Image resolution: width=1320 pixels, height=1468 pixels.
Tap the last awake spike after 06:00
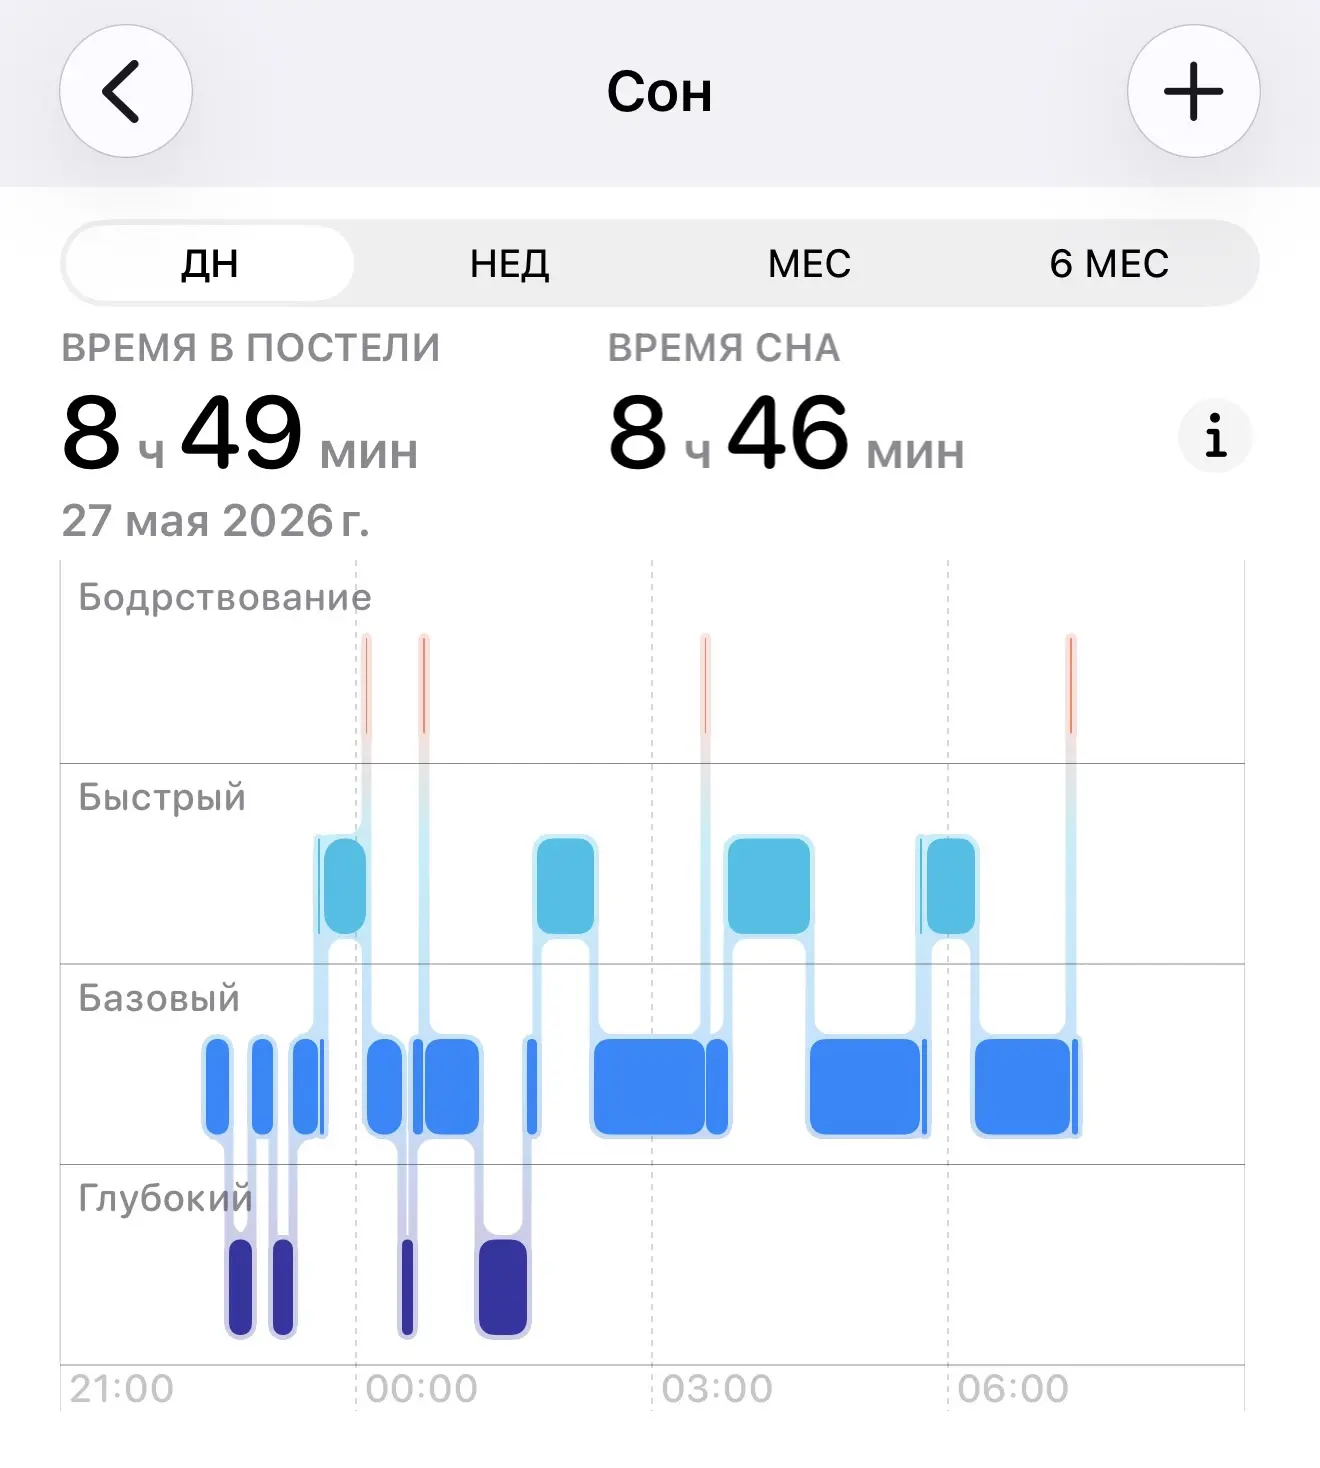[x=1071, y=686]
